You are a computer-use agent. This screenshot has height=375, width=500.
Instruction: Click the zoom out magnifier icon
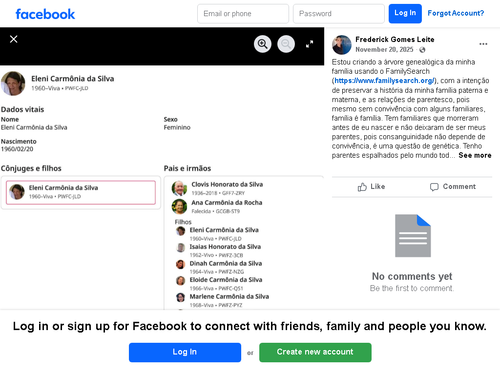click(x=286, y=44)
